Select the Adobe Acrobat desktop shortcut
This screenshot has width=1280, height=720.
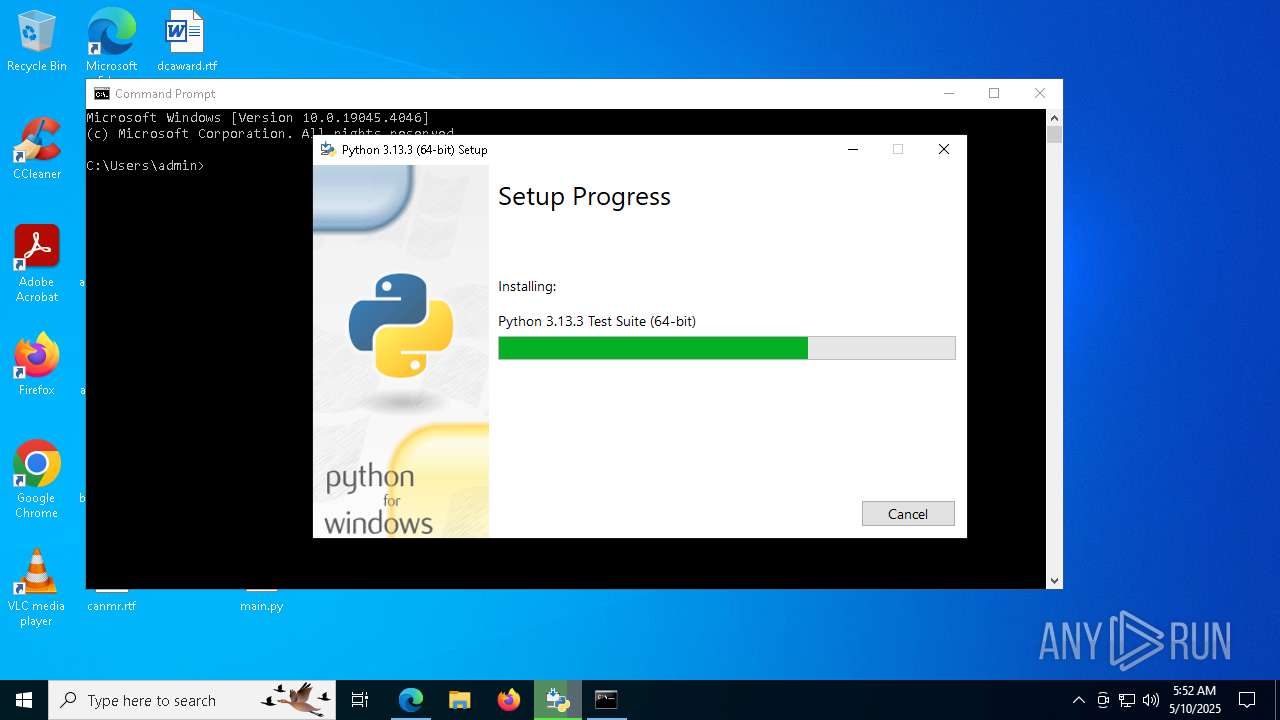point(37,264)
